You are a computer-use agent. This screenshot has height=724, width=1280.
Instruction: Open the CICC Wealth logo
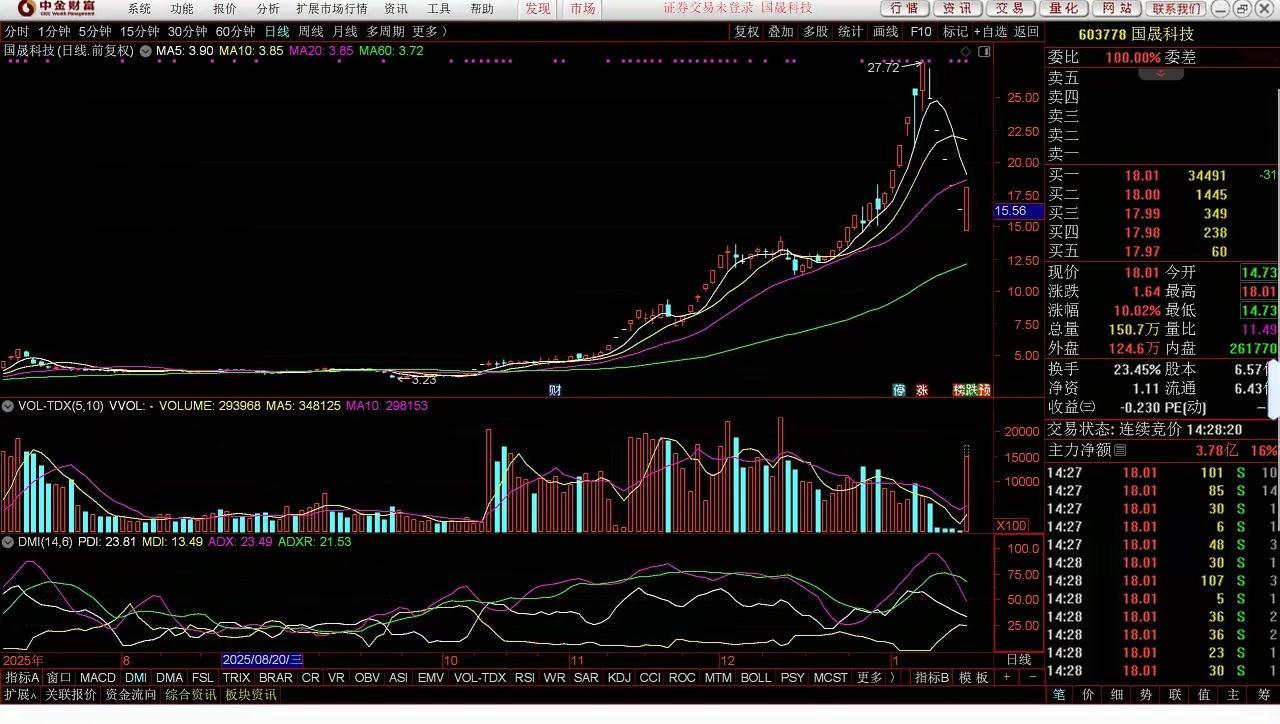(x=56, y=8)
